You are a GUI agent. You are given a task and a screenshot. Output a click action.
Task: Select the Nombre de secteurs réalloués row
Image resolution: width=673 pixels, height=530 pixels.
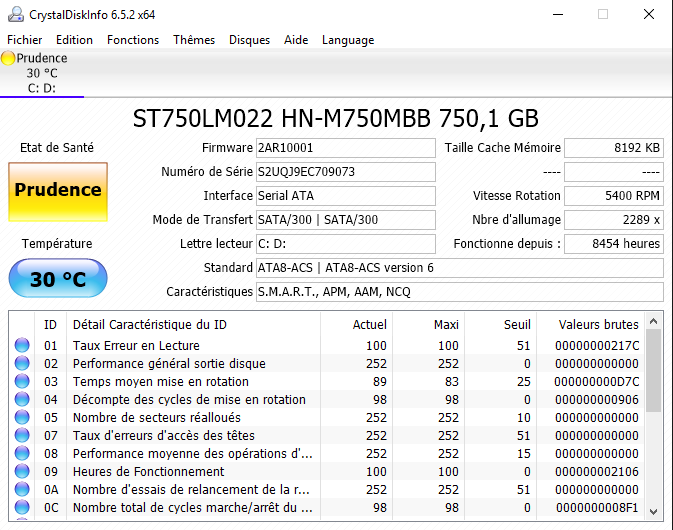pos(327,418)
